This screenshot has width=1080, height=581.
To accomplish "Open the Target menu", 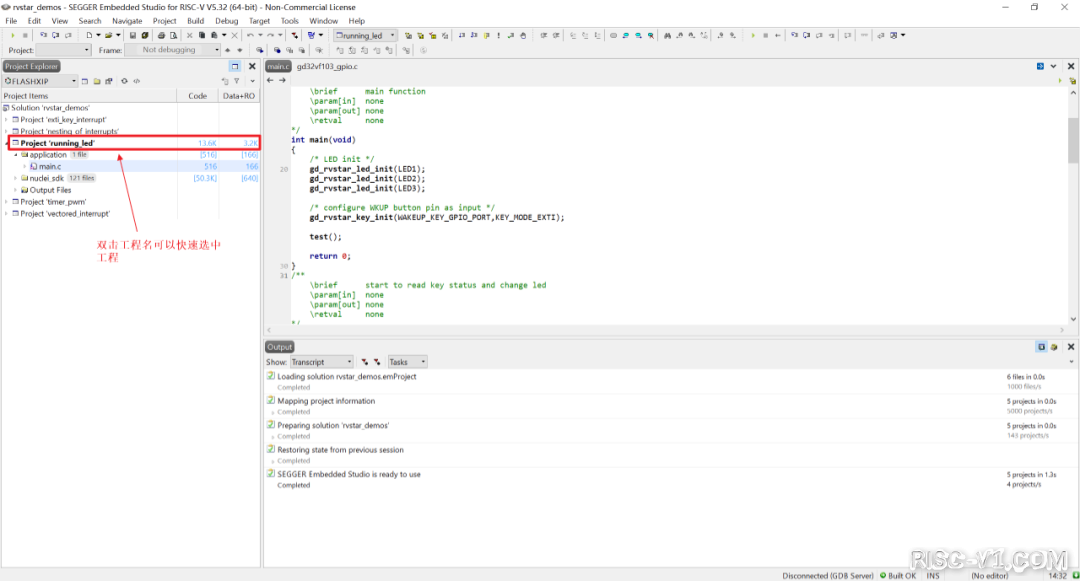I will [260, 21].
